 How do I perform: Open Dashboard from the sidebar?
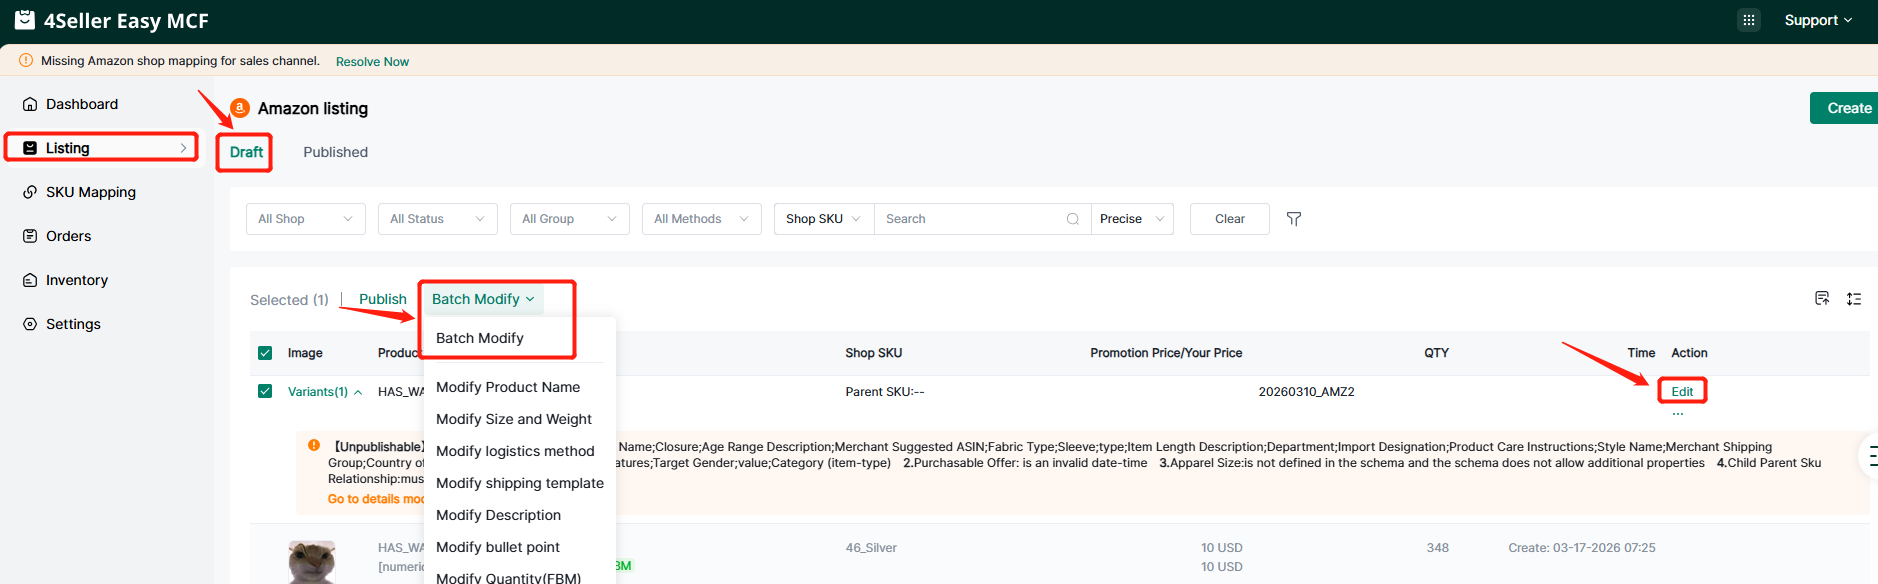point(82,104)
